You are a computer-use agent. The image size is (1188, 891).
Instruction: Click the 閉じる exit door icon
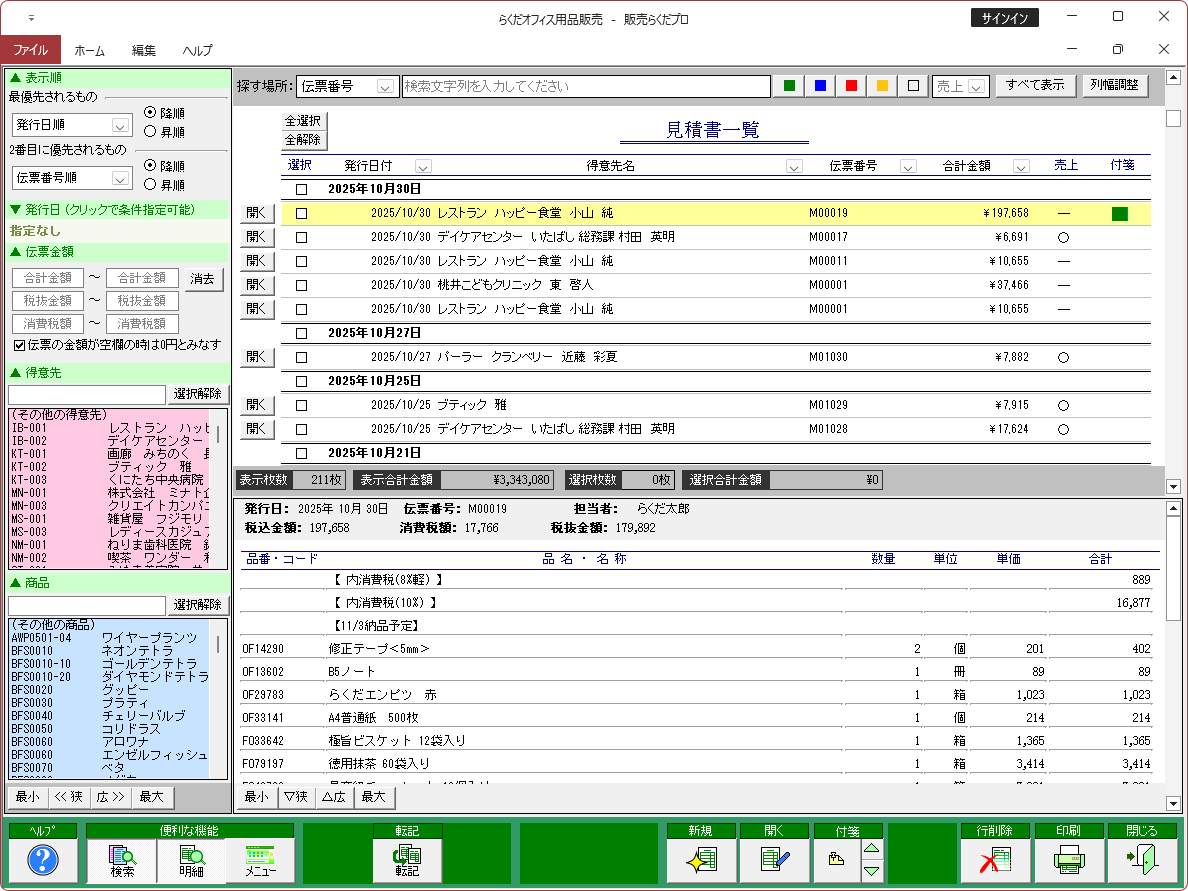tap(1141, 860)
